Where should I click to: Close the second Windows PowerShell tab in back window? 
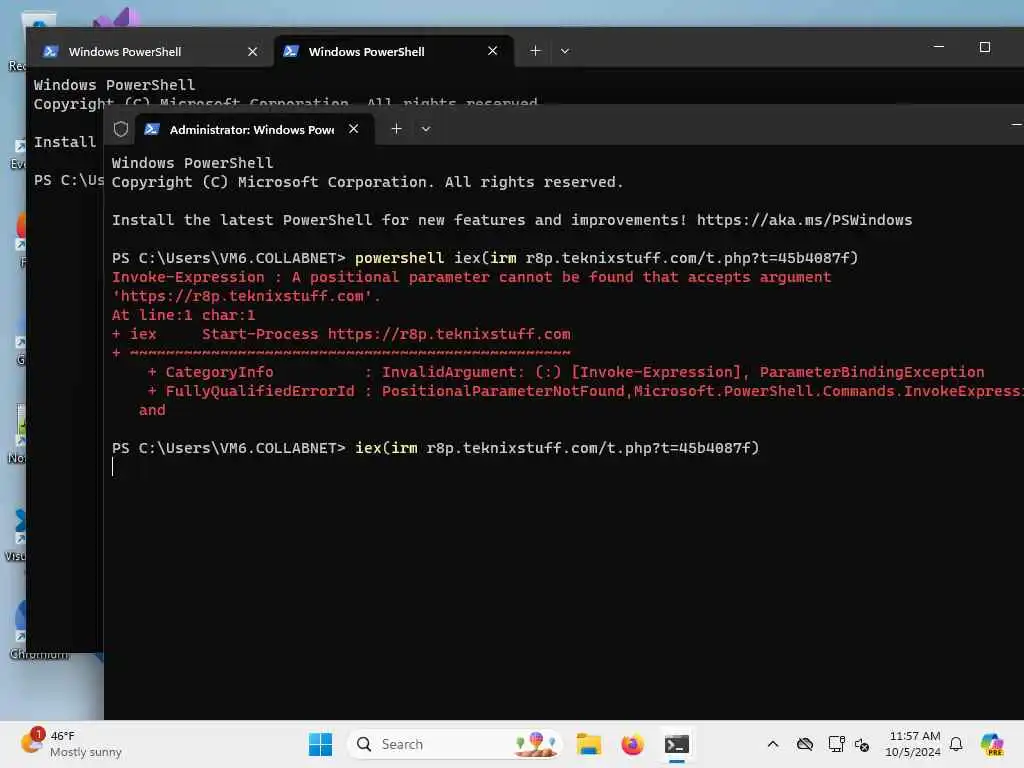click(x=492, y=51)
